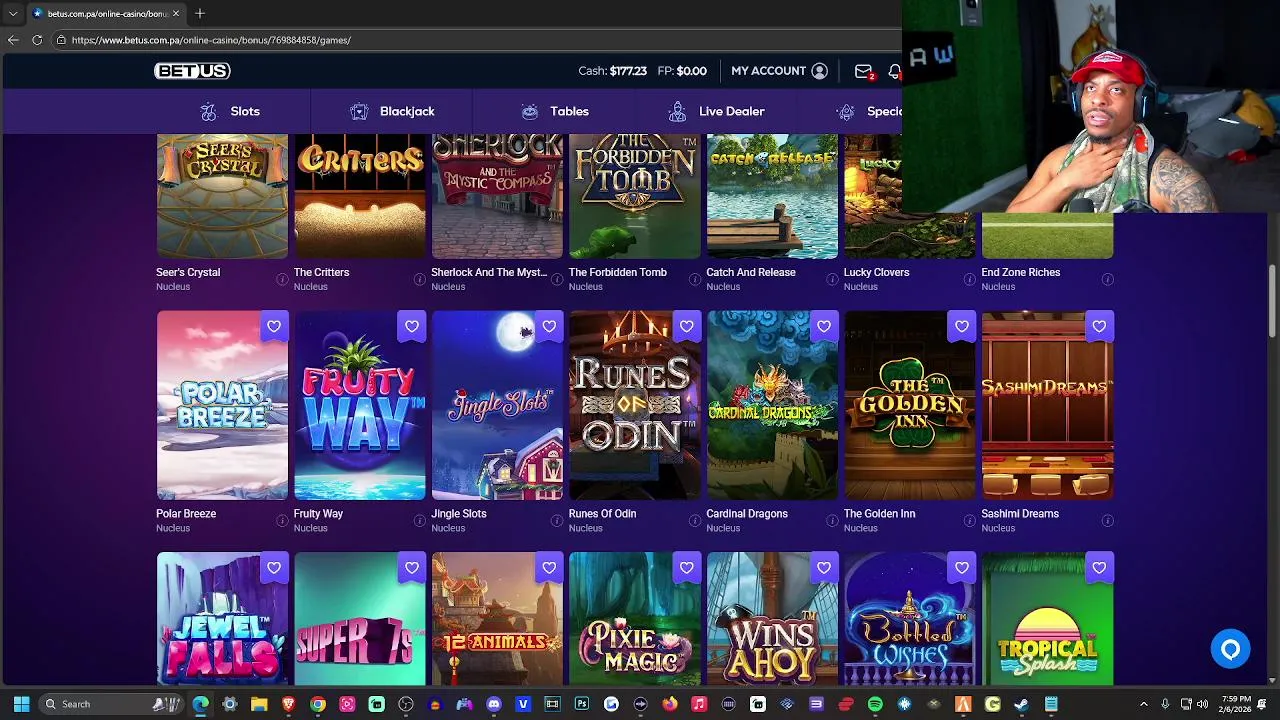Open info icon for Sashimi Dreams
Viewport: 1280px width, 720px height.
1107,520
